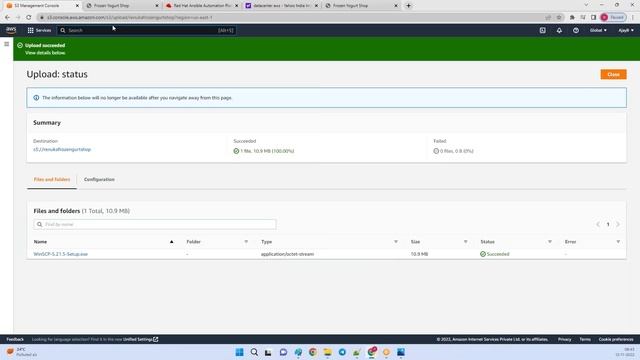The image size is (640, 360).
Task: Bookmark this page with star icon
Action: tap(559, 18)
